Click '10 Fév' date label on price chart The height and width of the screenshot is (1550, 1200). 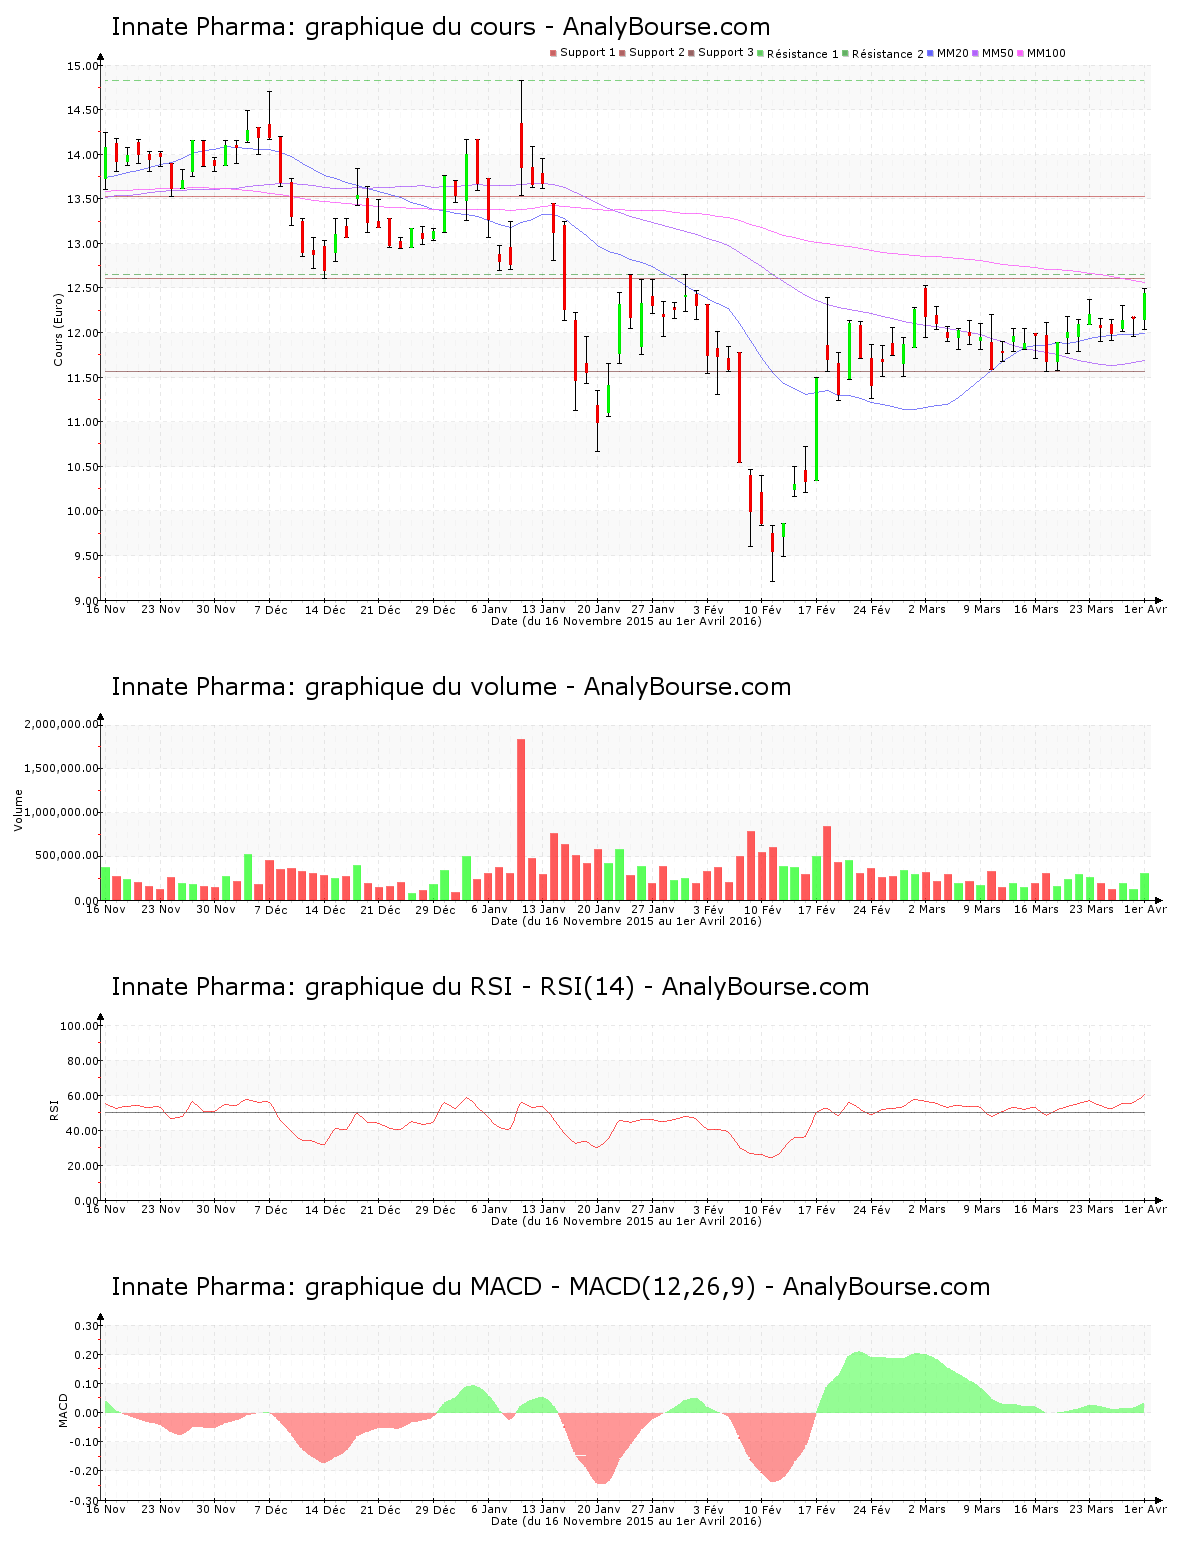pos(763,609)
